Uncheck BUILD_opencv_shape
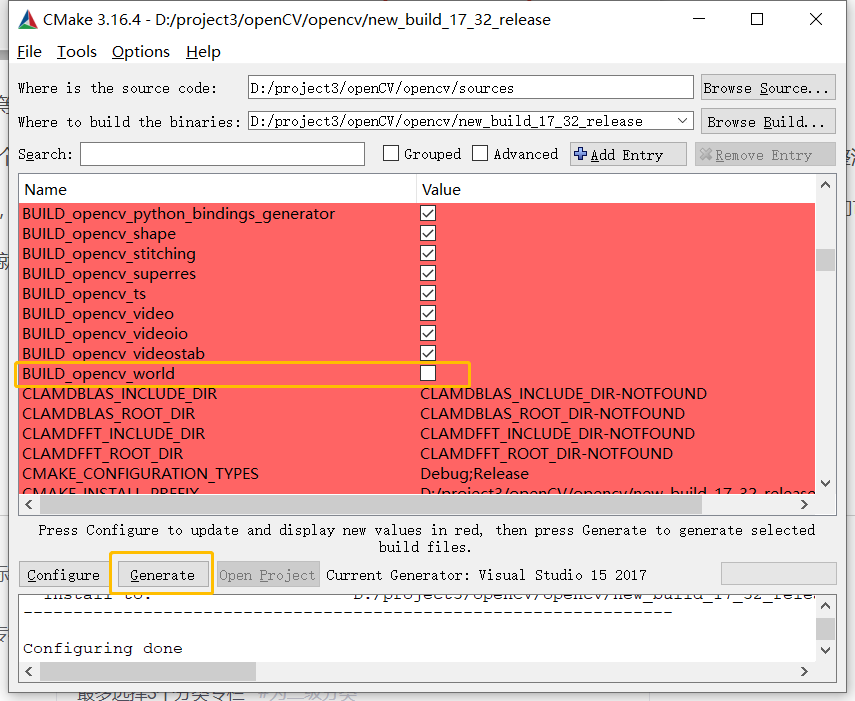 coord(427,233)
